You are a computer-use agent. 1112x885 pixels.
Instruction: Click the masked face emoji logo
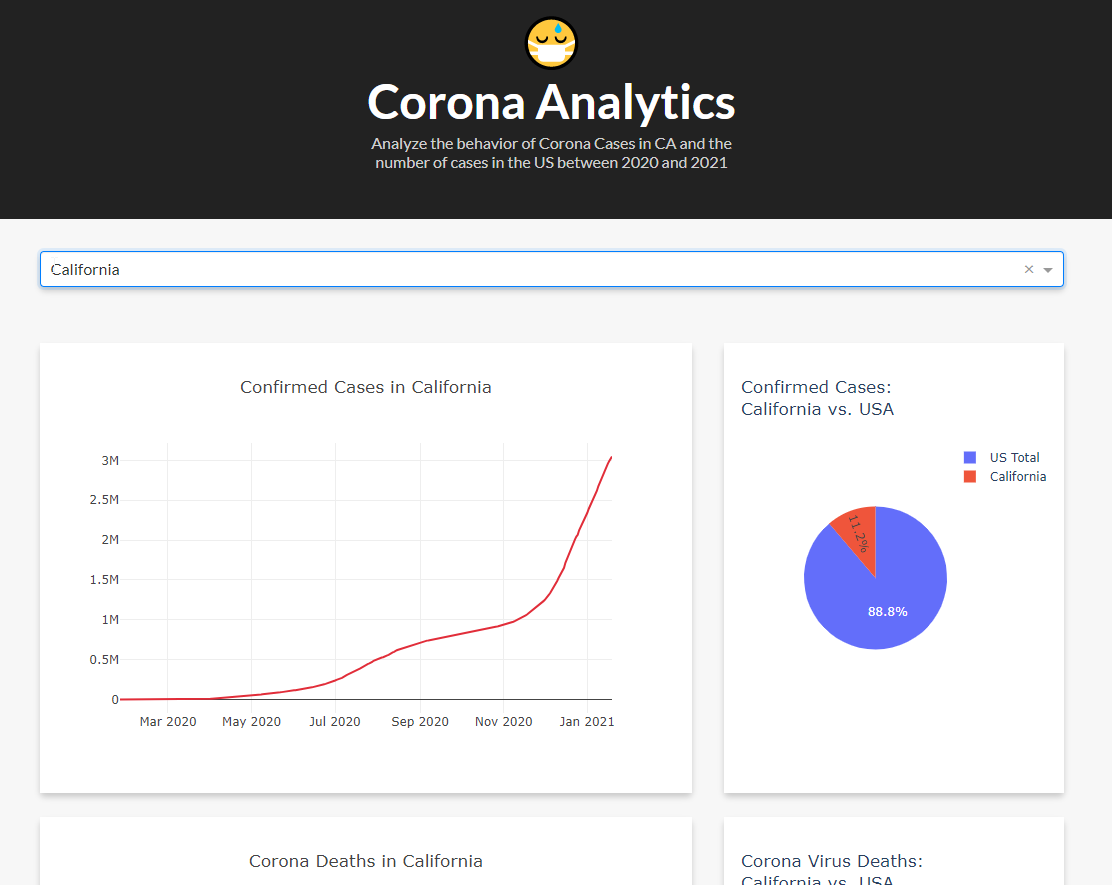tap(552, 44)
